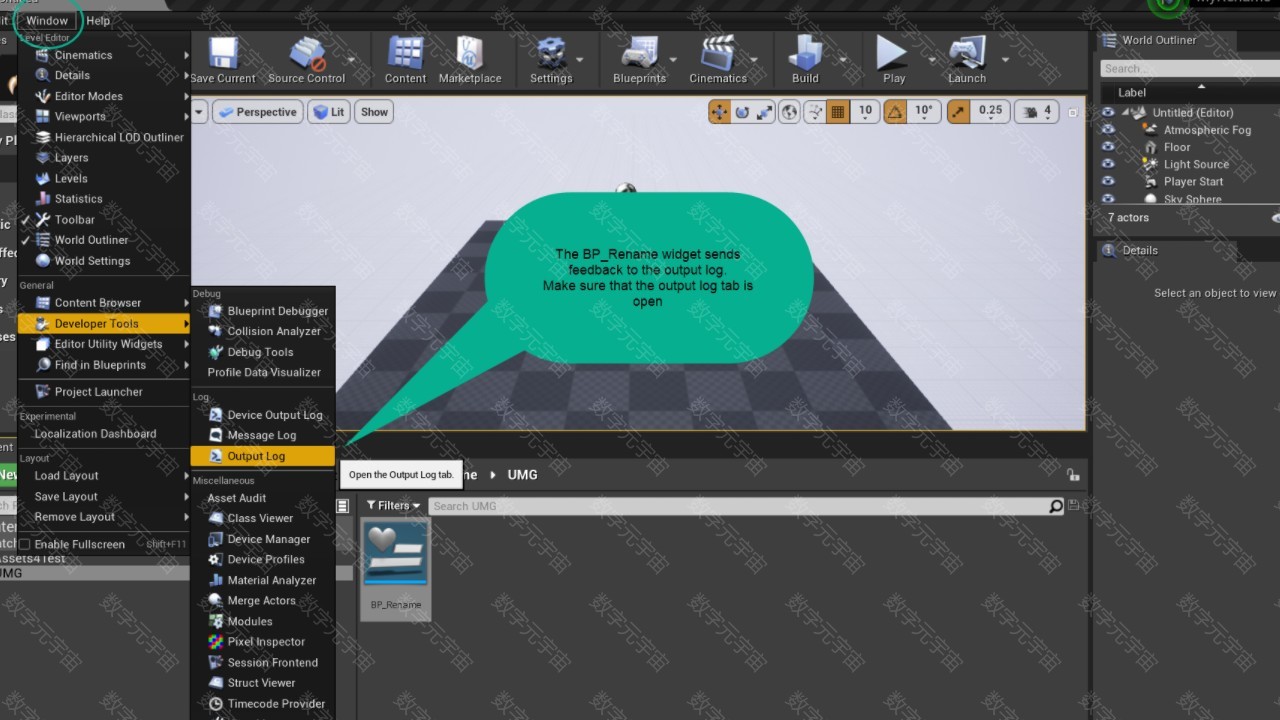Open World Settings from Window menu
Image resolution: width=1280 pixels, height=720 pixels.
point(104,261)
